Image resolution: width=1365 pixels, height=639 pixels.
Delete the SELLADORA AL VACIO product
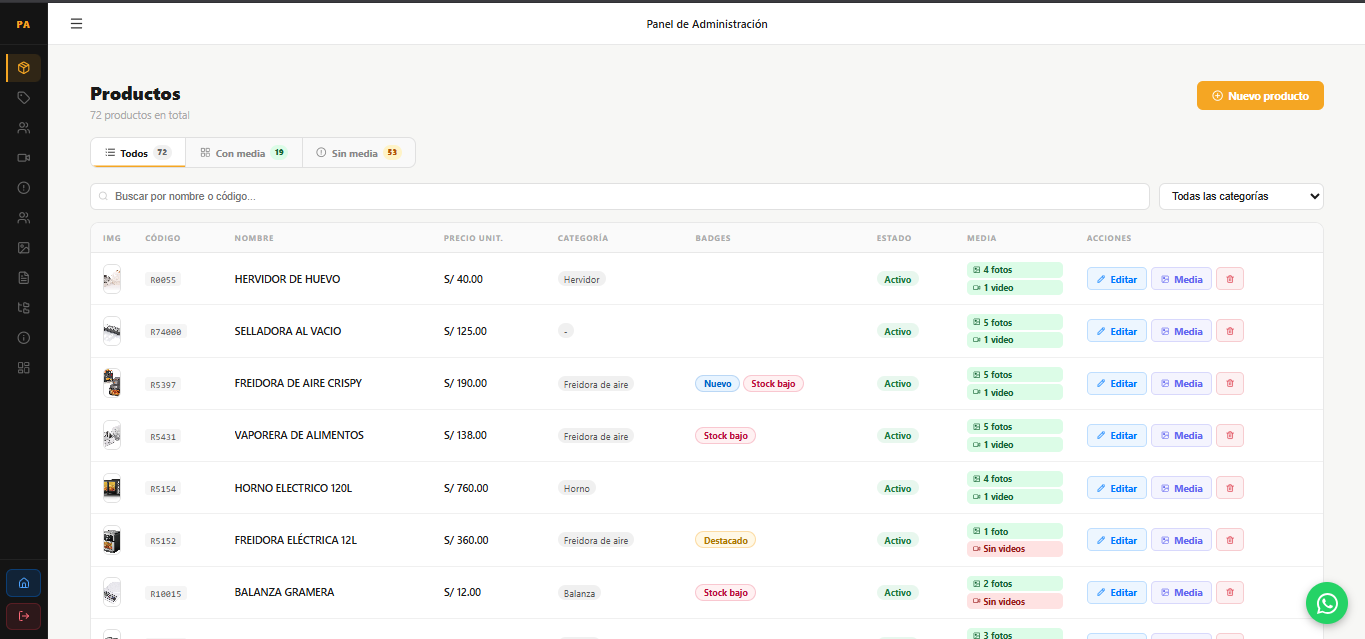tap(1230, 331)
